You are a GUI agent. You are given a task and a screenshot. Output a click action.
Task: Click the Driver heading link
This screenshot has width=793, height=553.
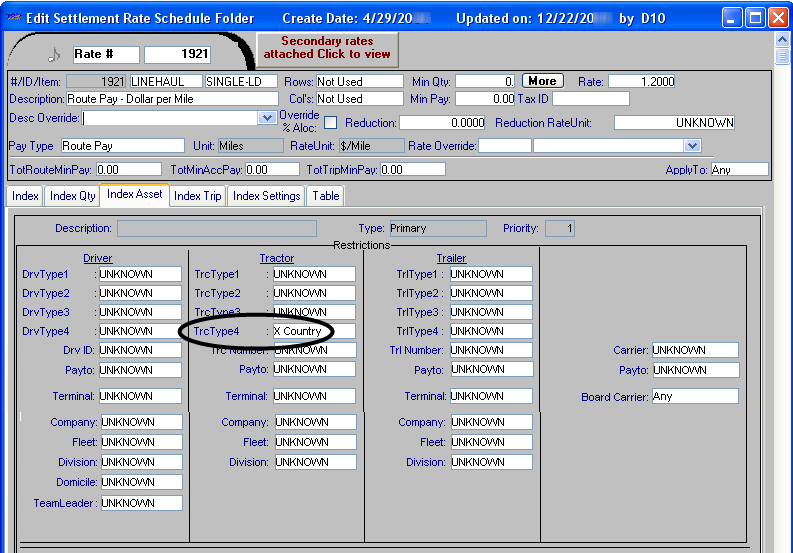(x=98, y=258)
